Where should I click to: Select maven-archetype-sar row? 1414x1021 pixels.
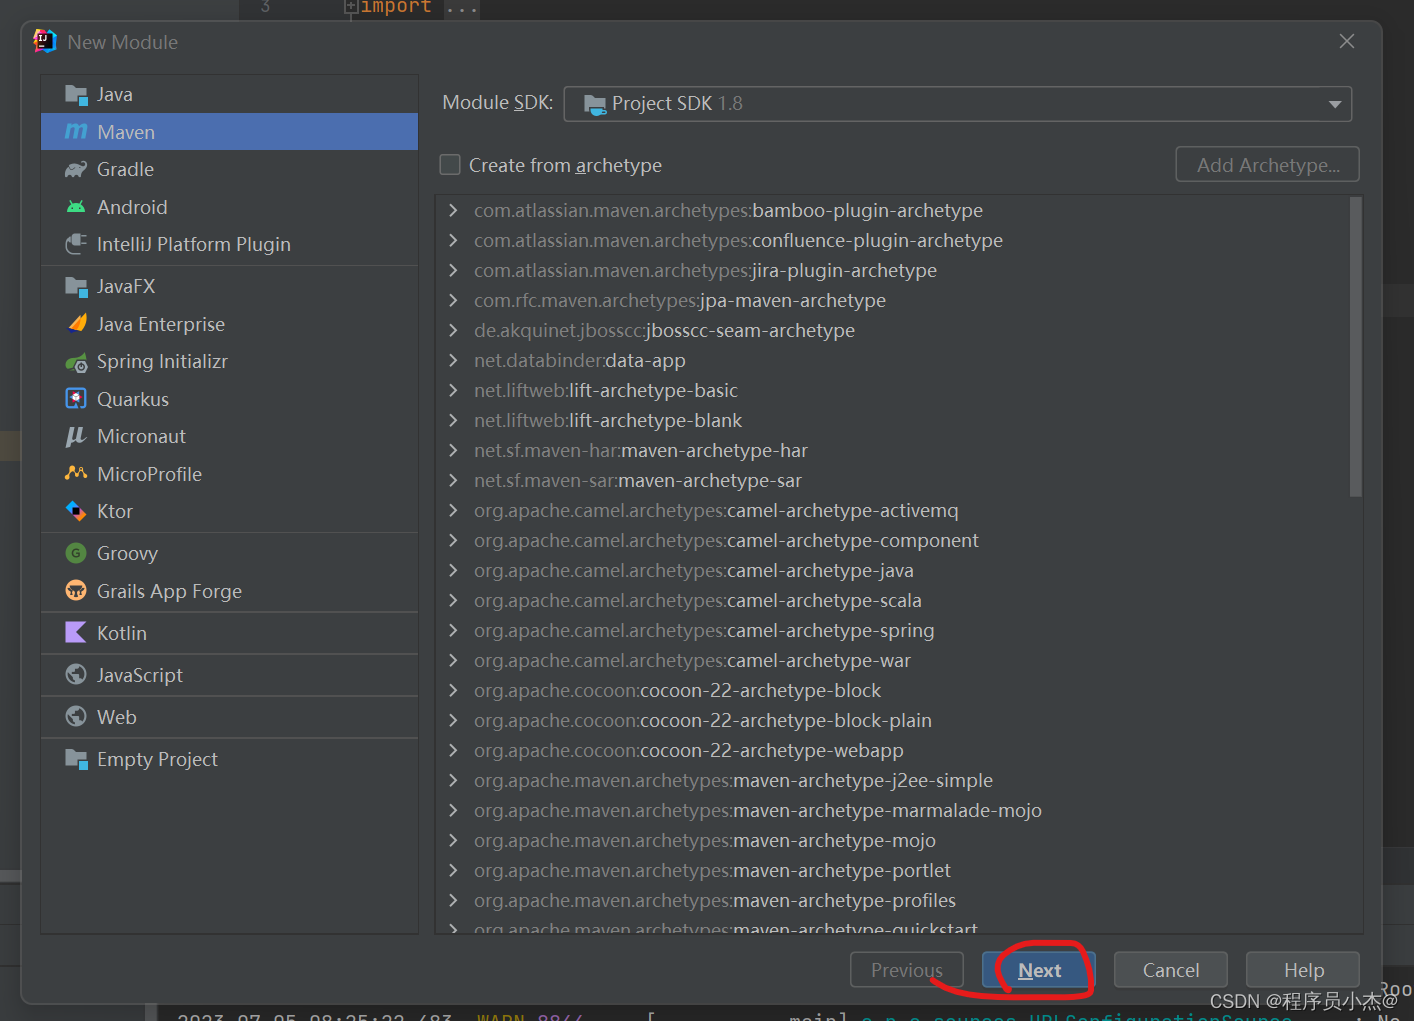click(x=892, y=480)
